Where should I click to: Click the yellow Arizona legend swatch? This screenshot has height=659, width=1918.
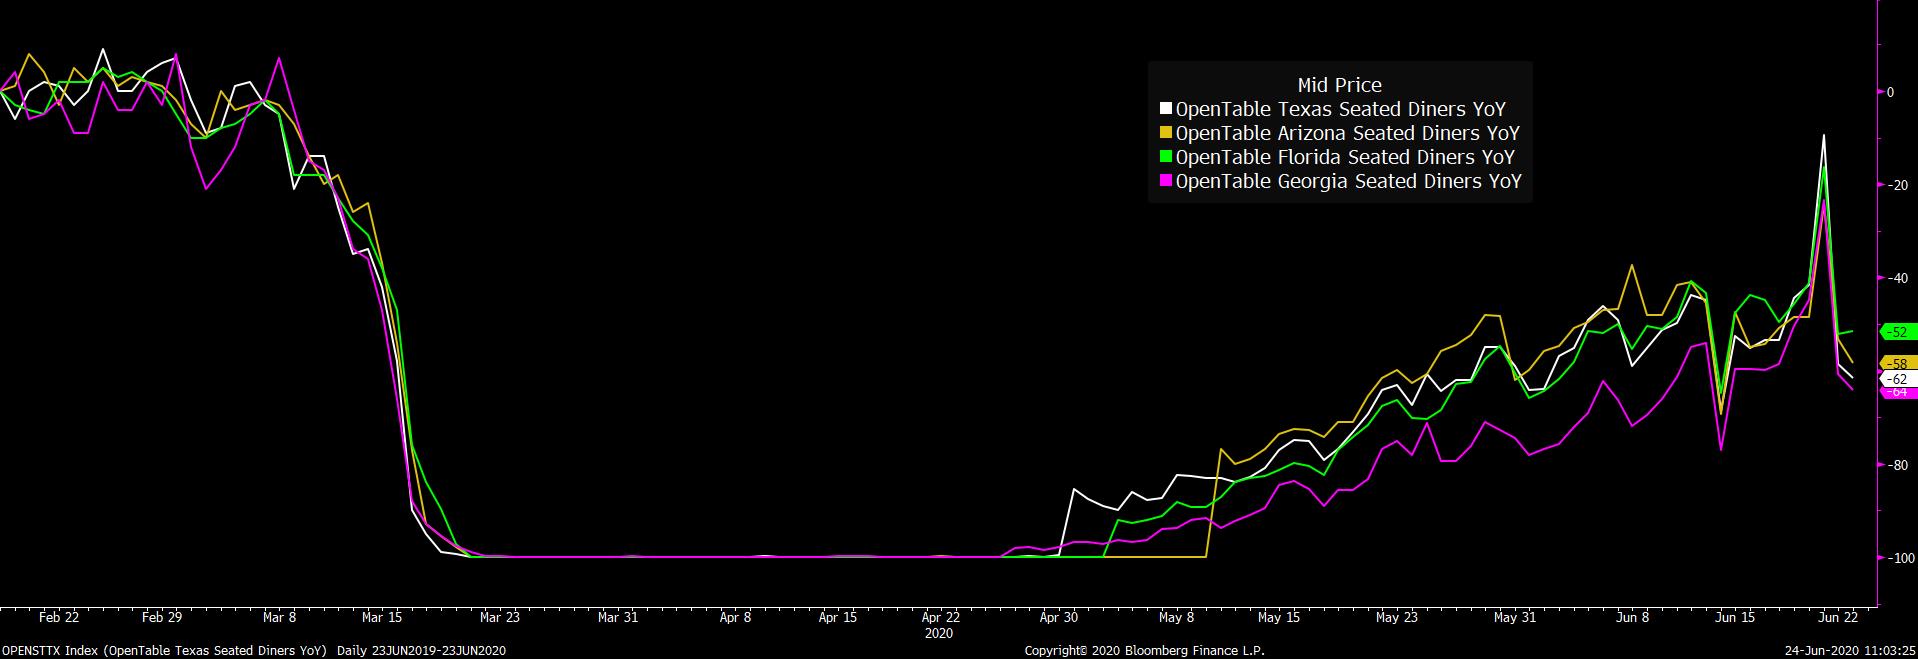[x=1165, y=134]
